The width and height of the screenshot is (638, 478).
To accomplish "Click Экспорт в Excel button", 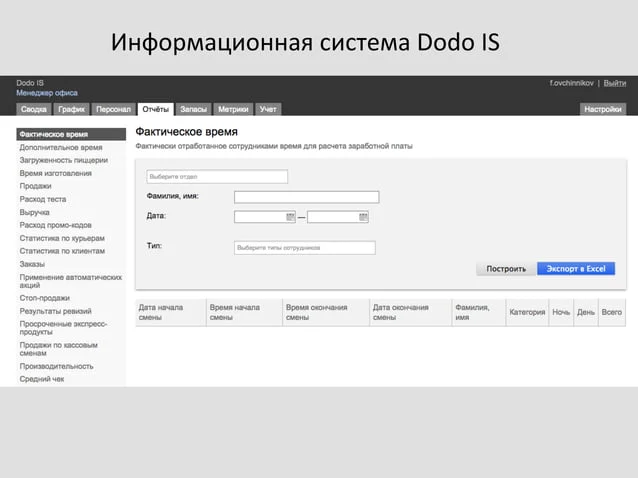I will tap(576, 268).
